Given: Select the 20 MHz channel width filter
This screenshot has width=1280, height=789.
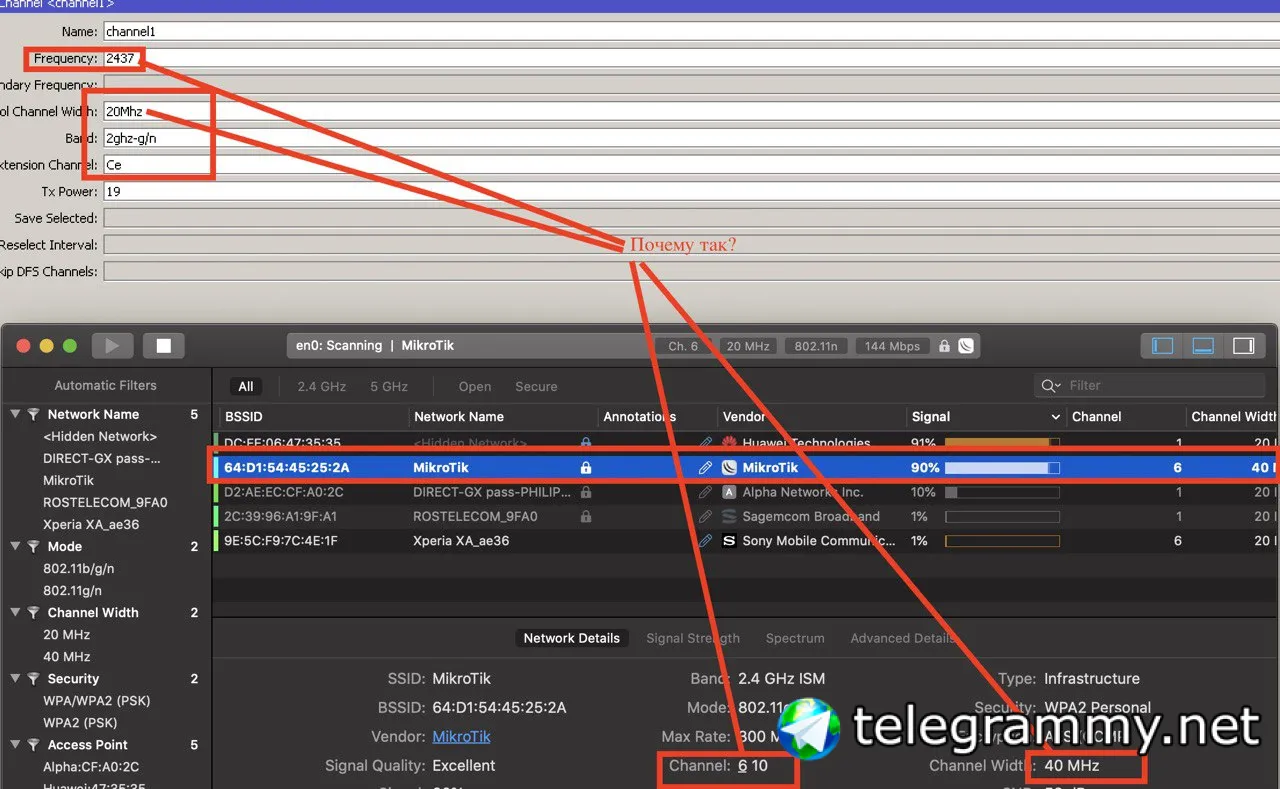Looking at the screenshot, I should [67, 634].
